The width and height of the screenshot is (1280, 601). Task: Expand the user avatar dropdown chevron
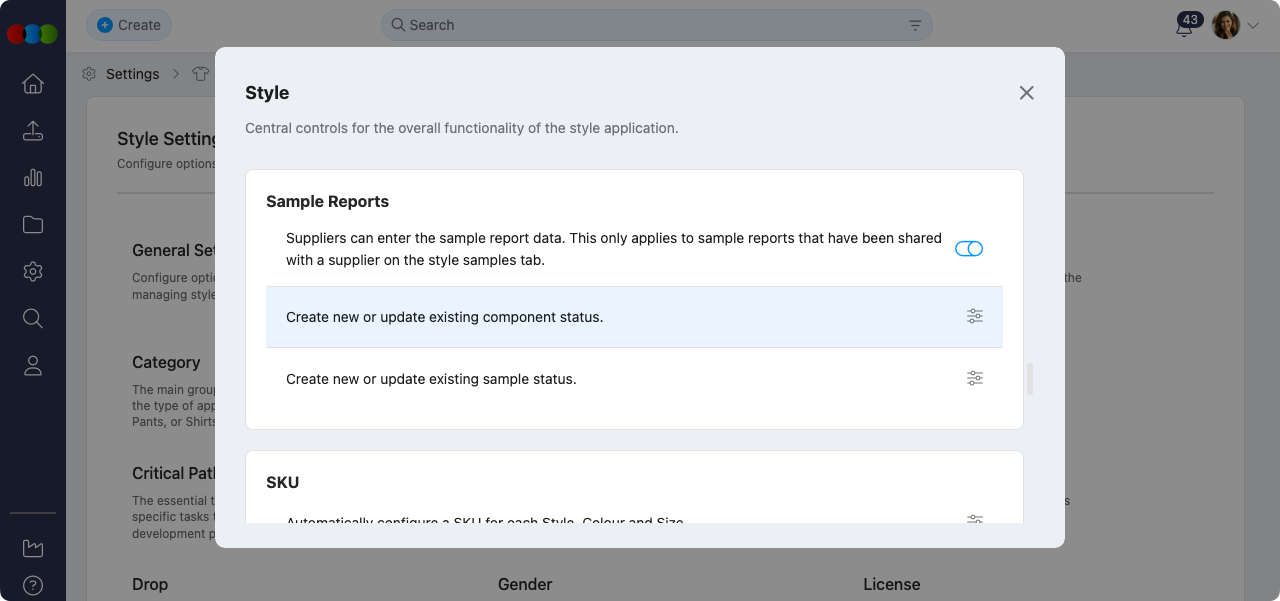pyautogui.click(x=1253, y=26)
